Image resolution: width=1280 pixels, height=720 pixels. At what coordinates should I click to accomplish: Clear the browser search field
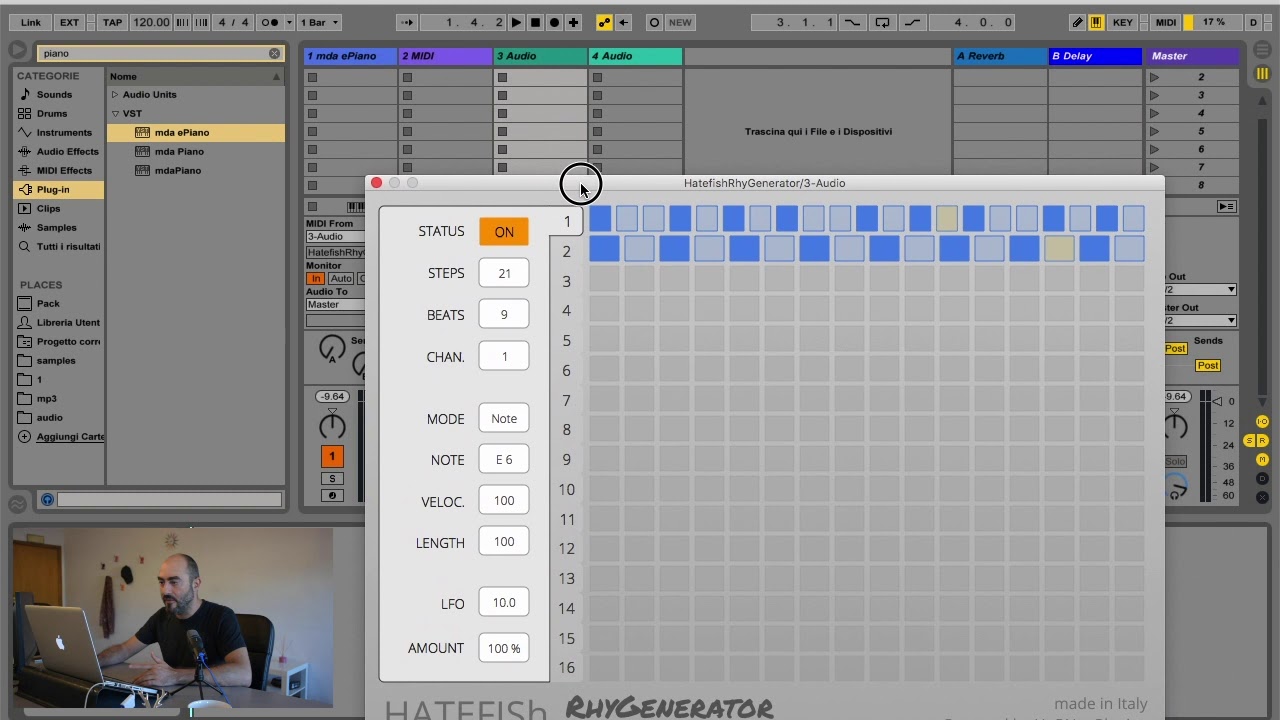[x=275, y=53]
